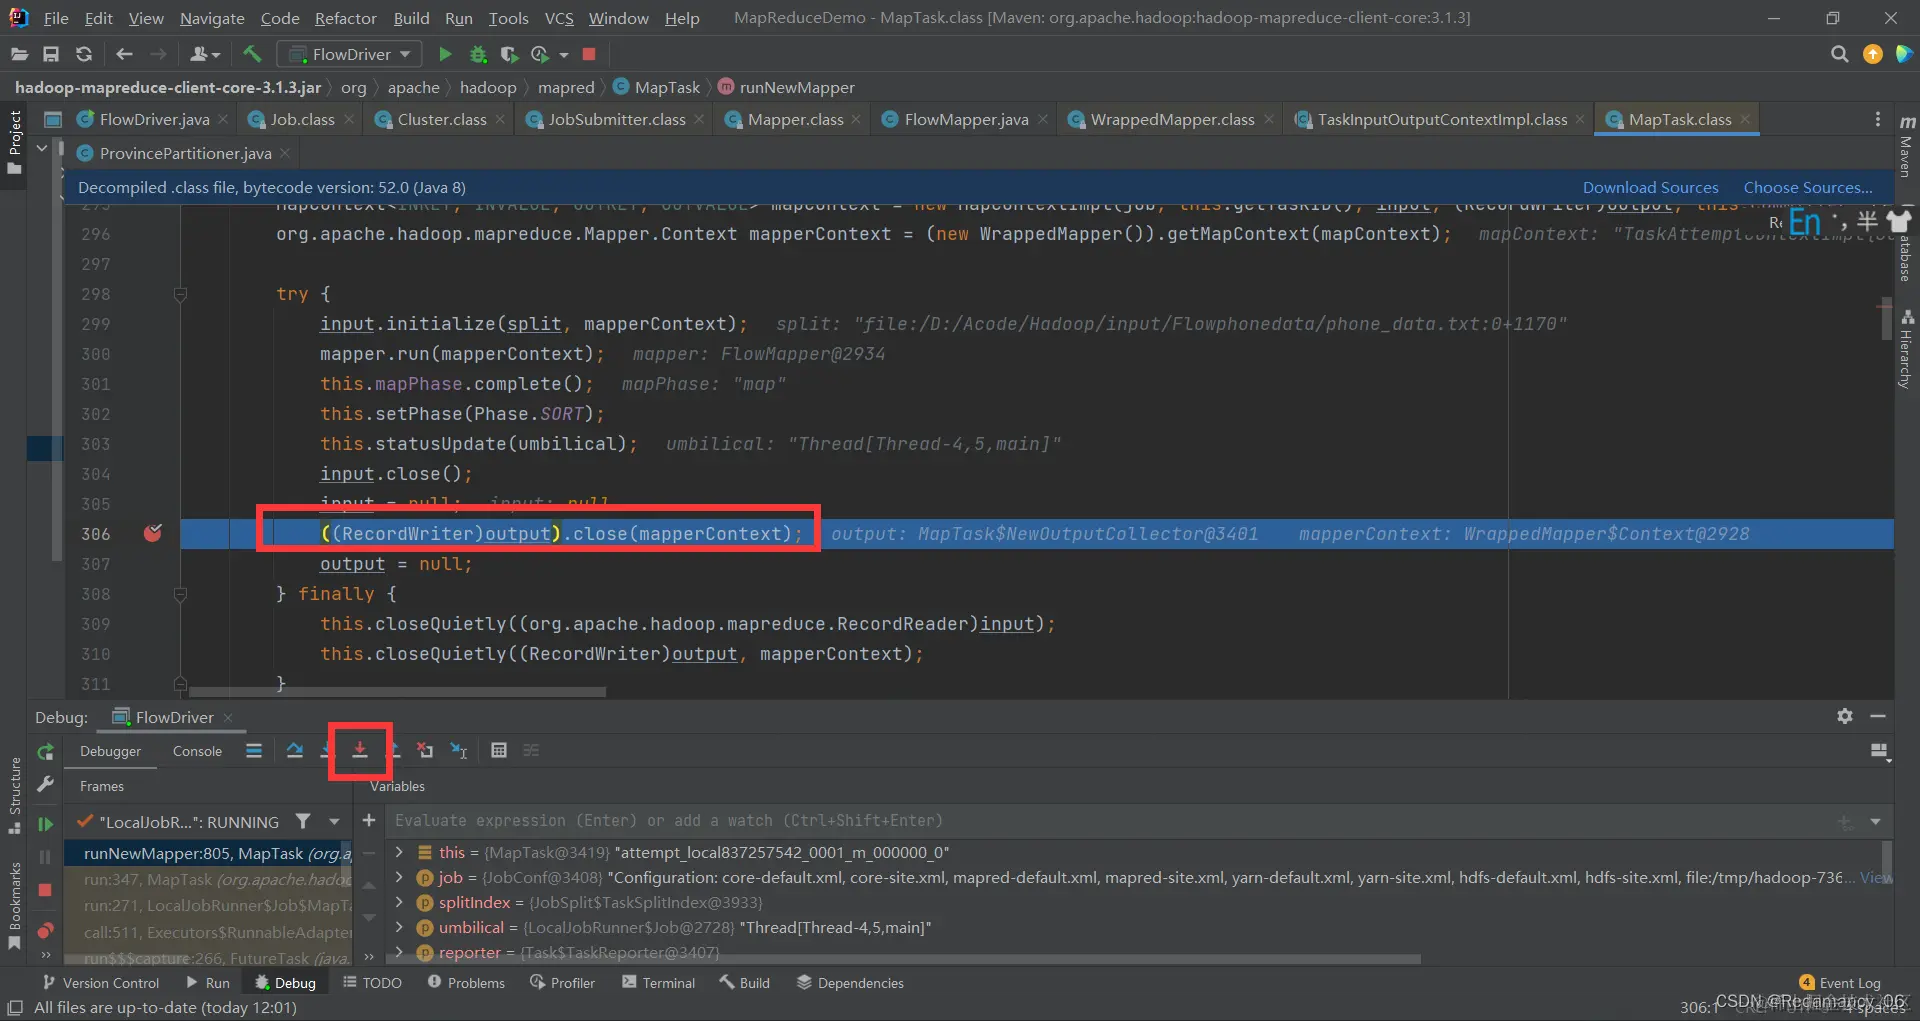Select frame run:347, MapTask
This screenshot has height=1021, width=1920.
208,879
